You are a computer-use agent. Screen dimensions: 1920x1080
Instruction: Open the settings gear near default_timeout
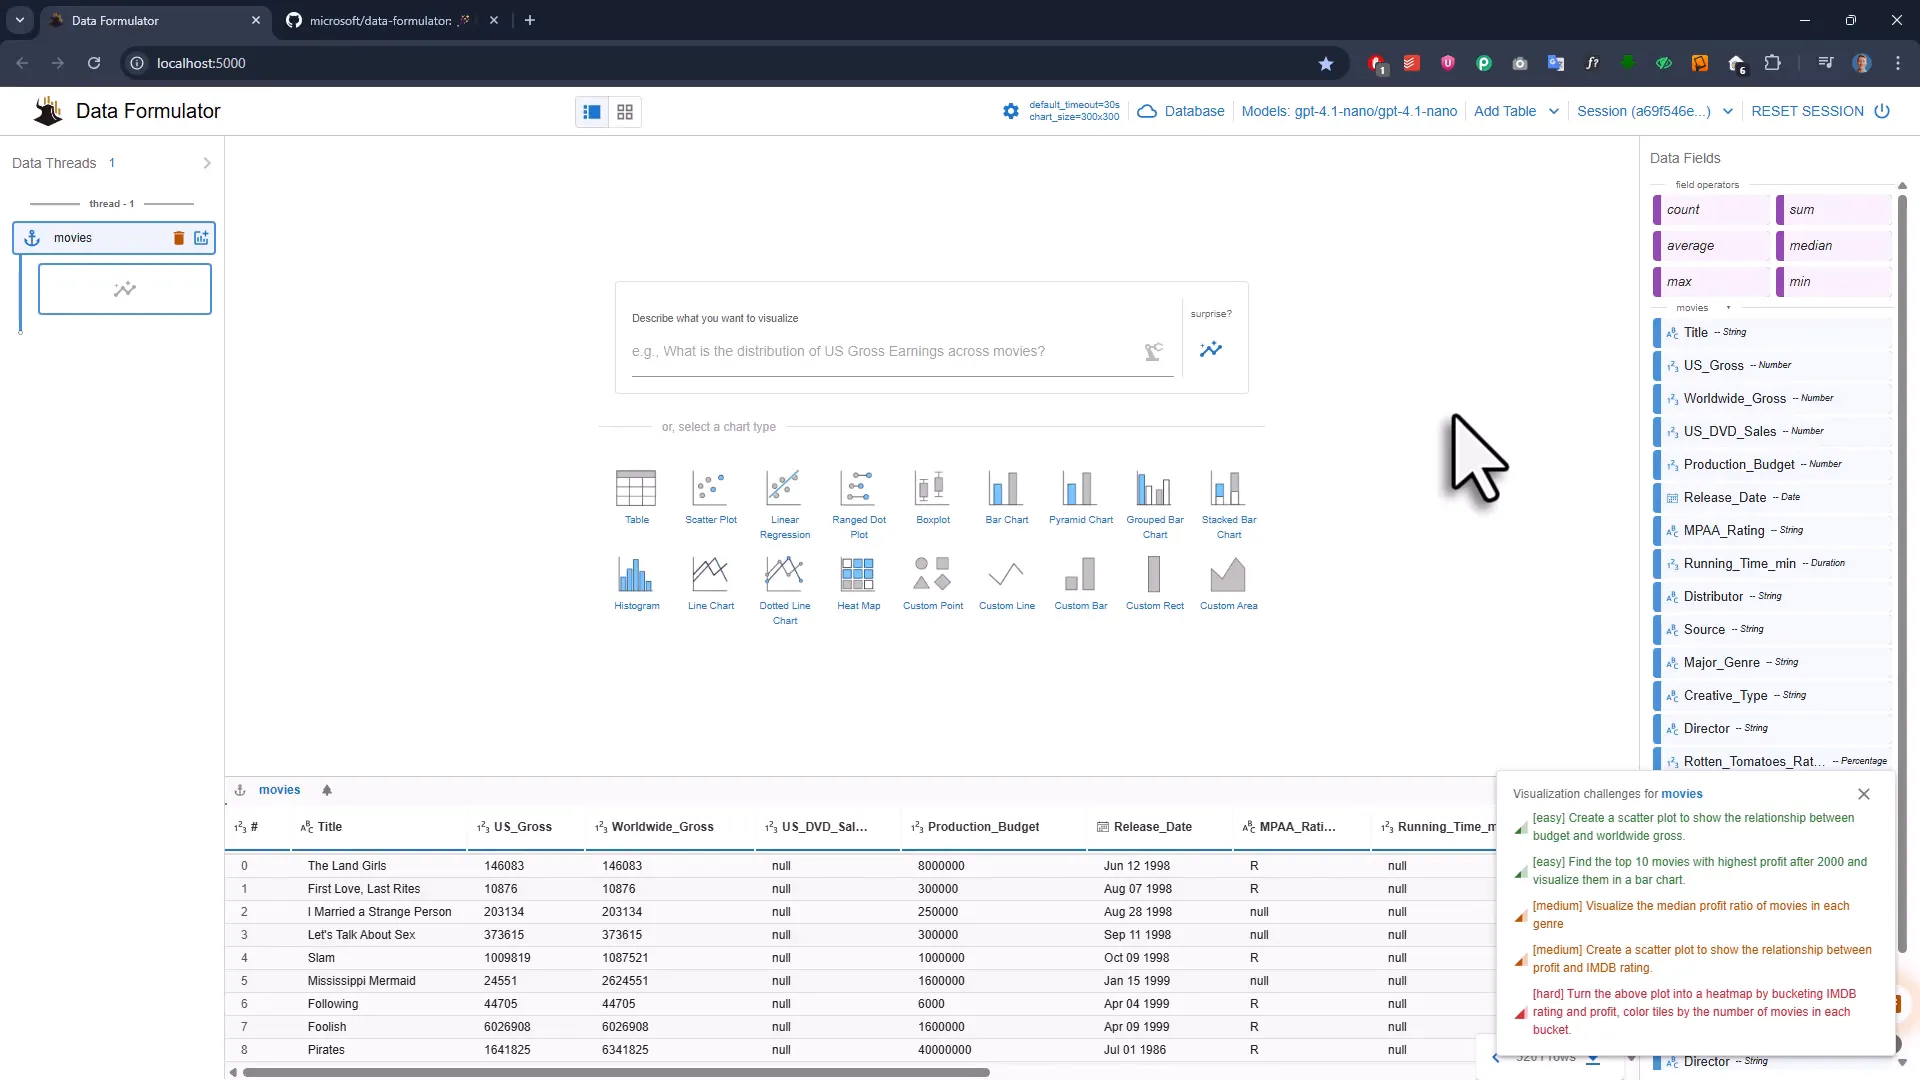coord(1010,111)
